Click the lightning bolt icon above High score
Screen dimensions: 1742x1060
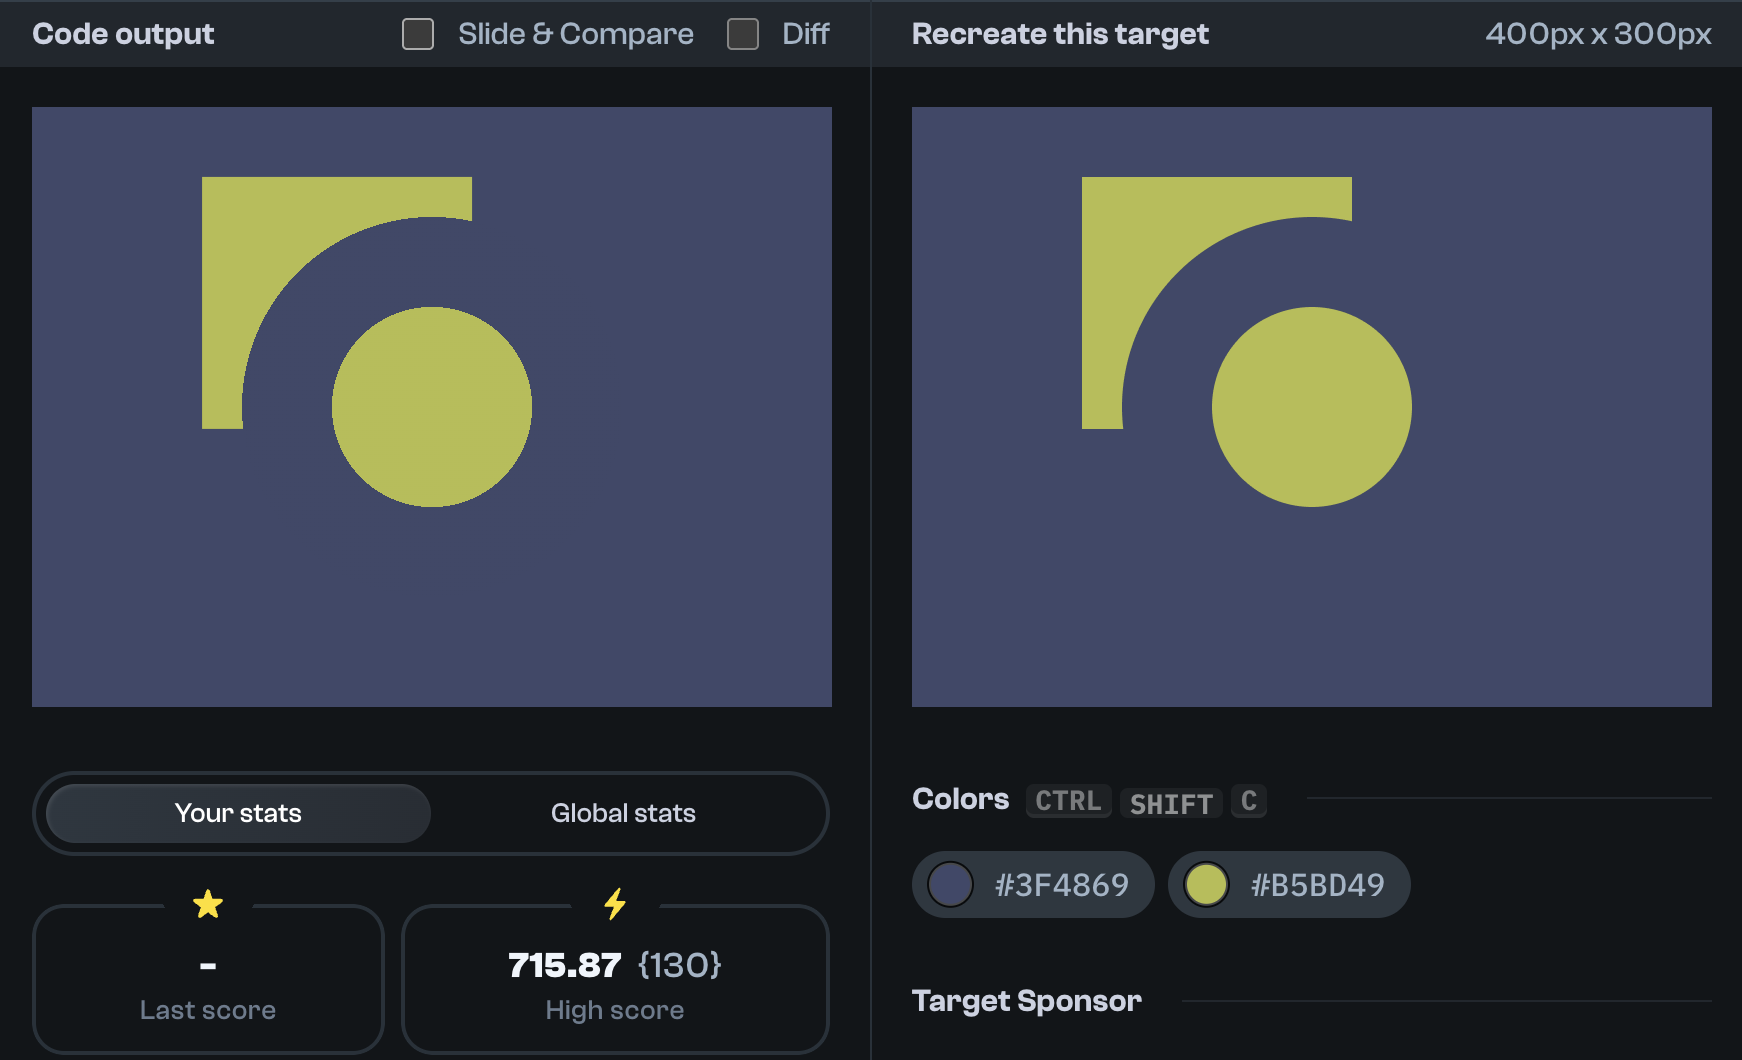coord(615,904)
